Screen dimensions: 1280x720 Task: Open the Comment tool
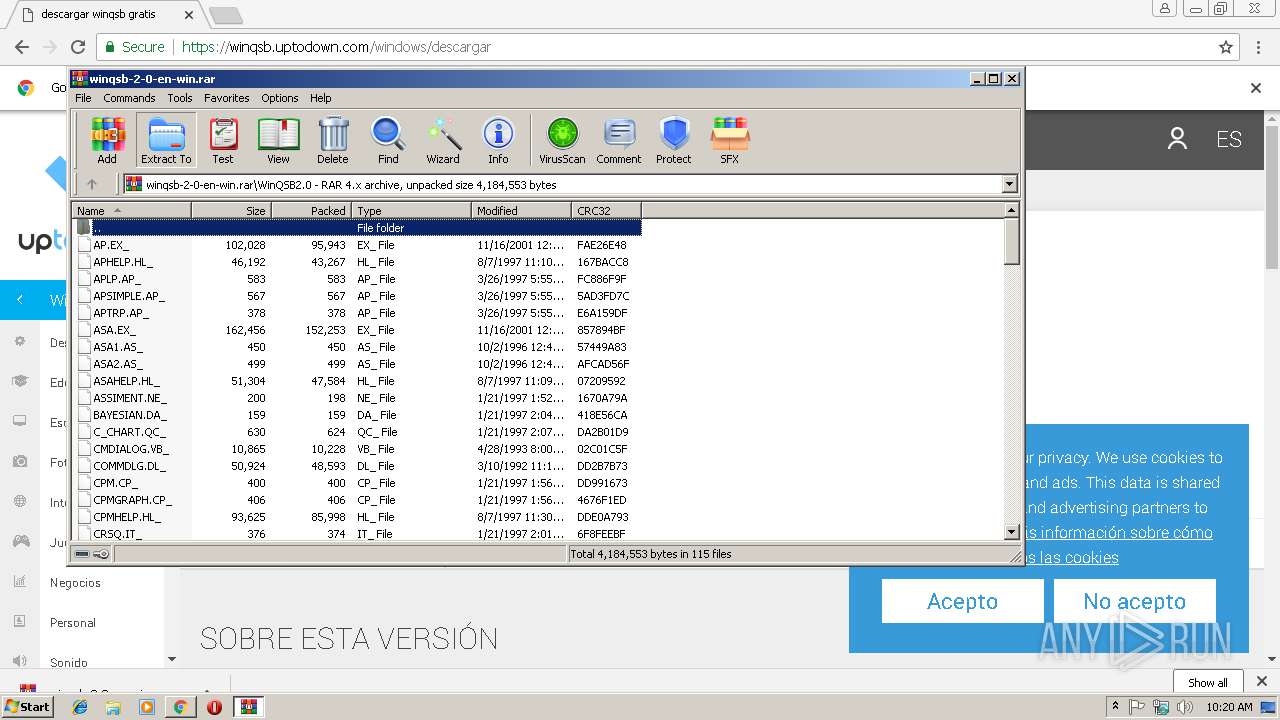(x=619, y=140)
